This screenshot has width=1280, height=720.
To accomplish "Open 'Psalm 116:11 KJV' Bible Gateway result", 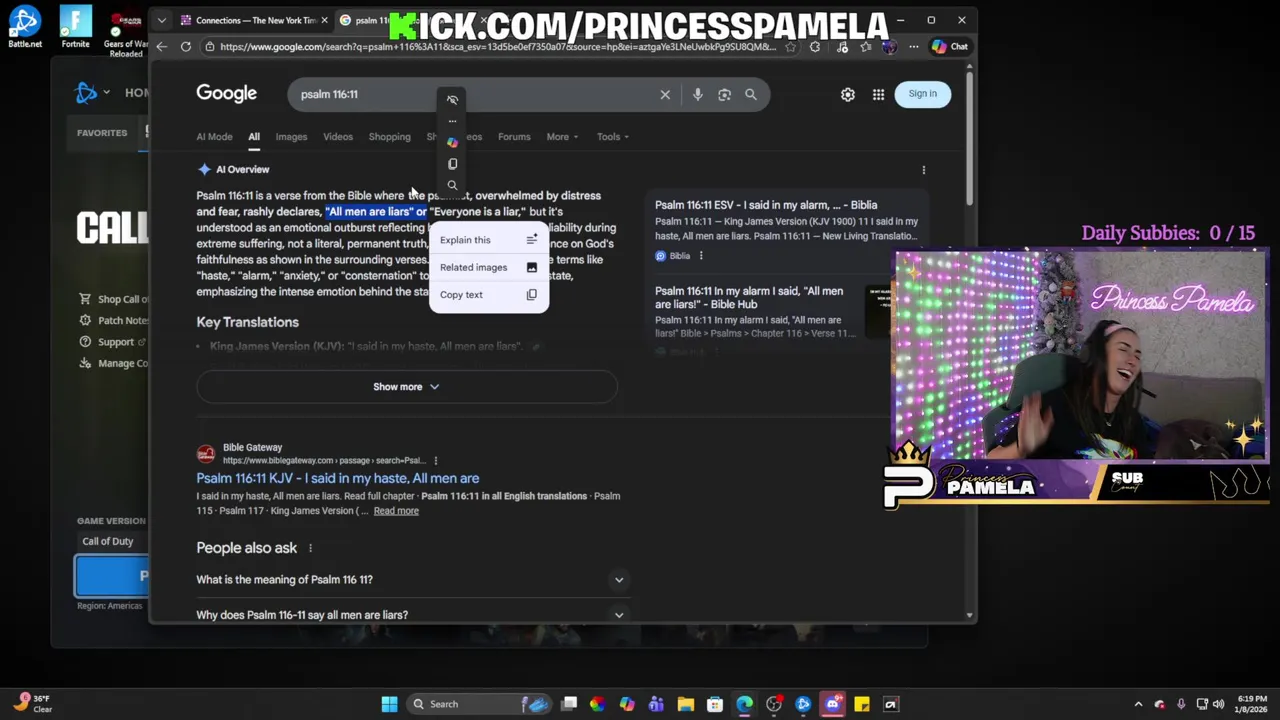I will (x=337, y=478).
